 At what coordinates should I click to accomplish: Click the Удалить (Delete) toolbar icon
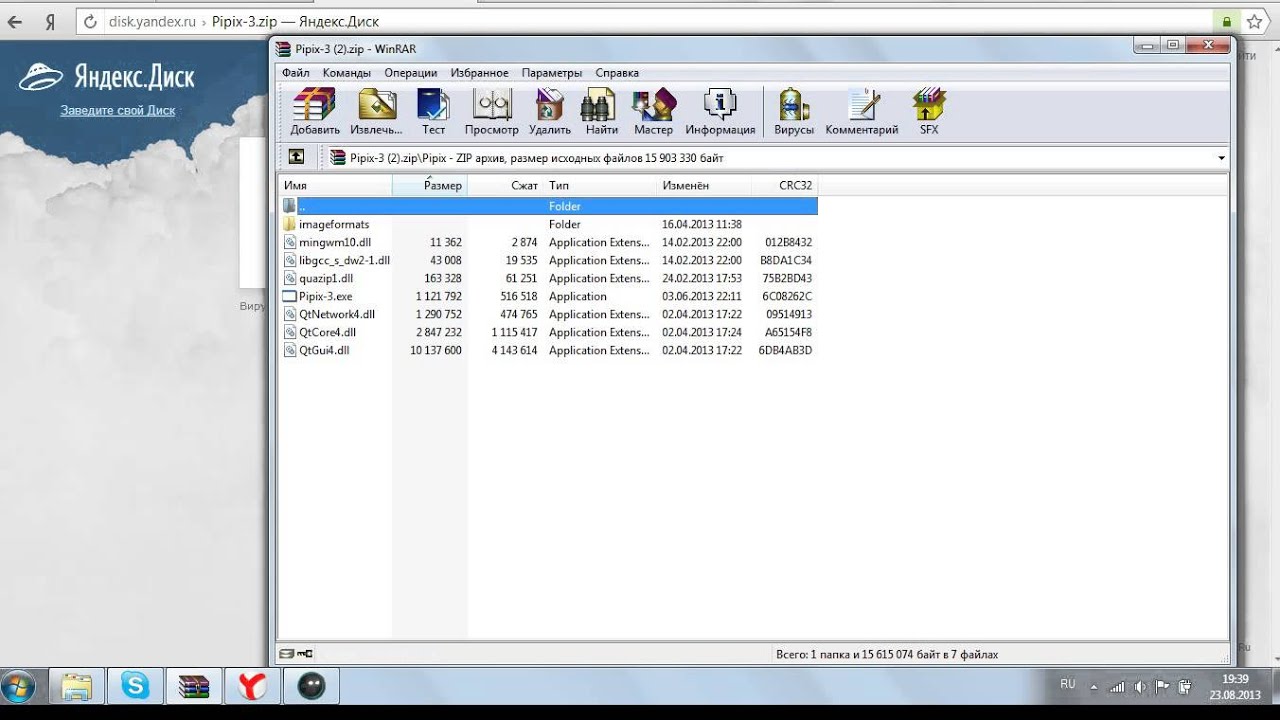(x=549, y=112)
